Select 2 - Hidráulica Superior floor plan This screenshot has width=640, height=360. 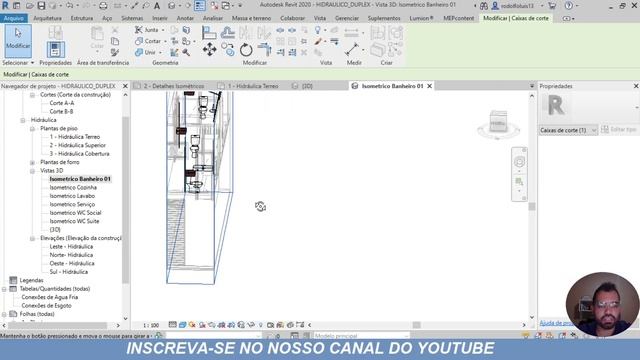coord(78,145)
